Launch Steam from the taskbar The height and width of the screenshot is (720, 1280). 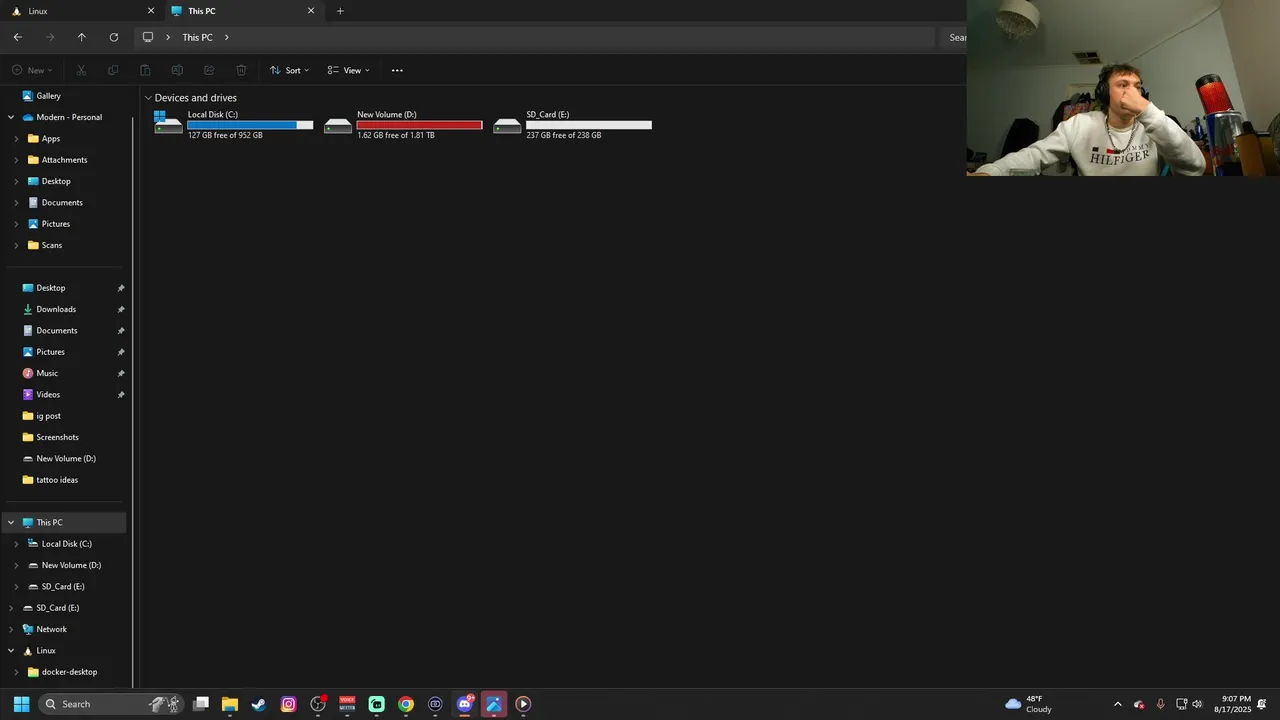point(259,704)
